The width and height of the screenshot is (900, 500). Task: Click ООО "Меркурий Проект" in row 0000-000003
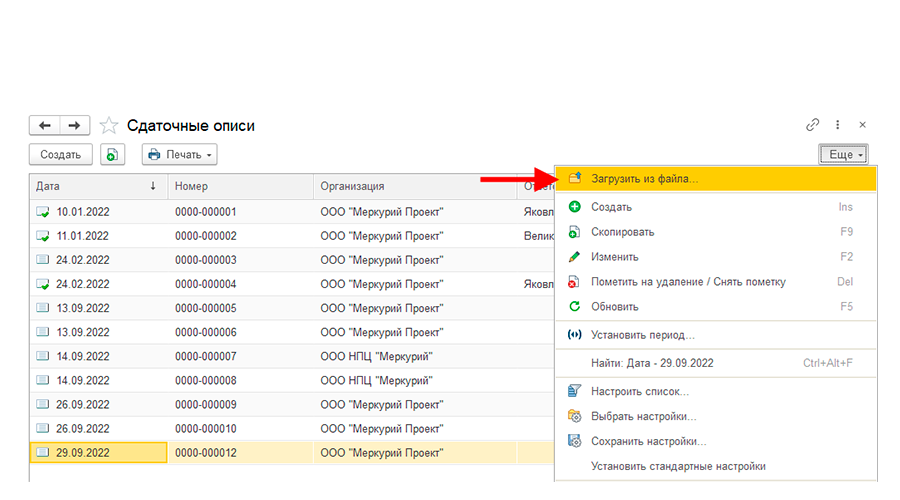(415, 260)
